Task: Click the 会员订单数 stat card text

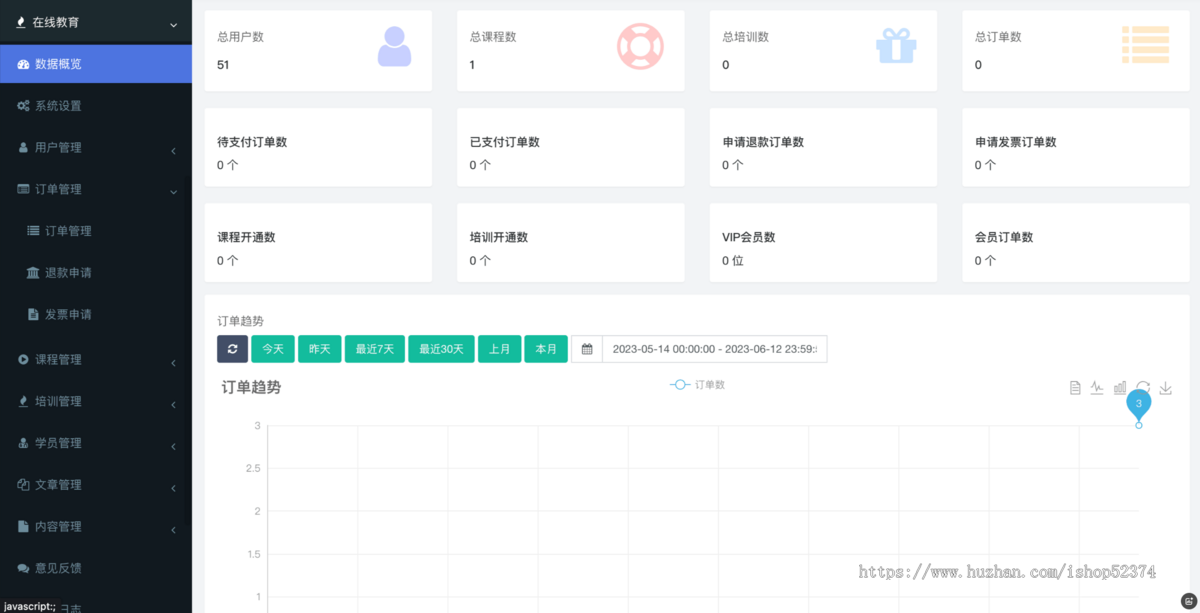Action: click(x=1004, y=237)
